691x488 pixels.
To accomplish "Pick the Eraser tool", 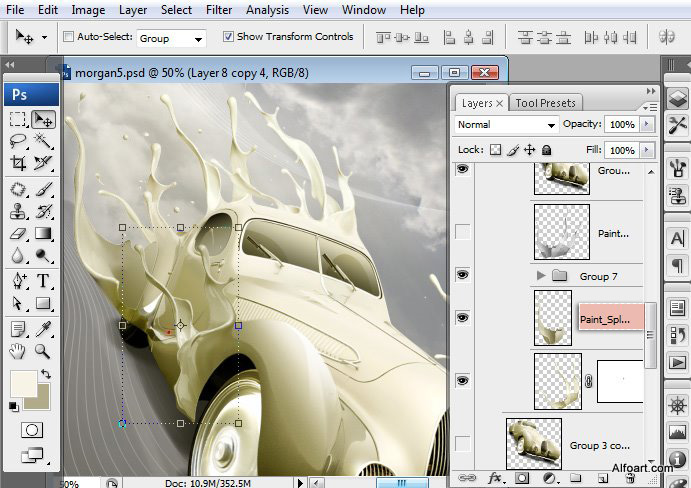I will 18,234.
